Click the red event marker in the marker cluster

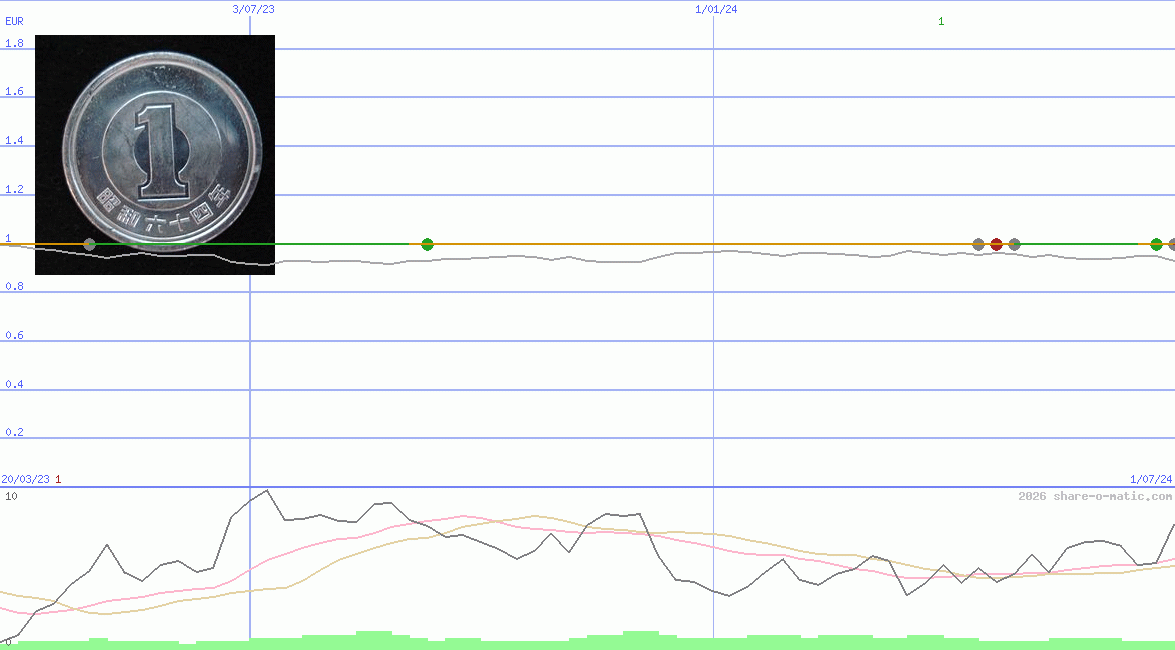995,243
